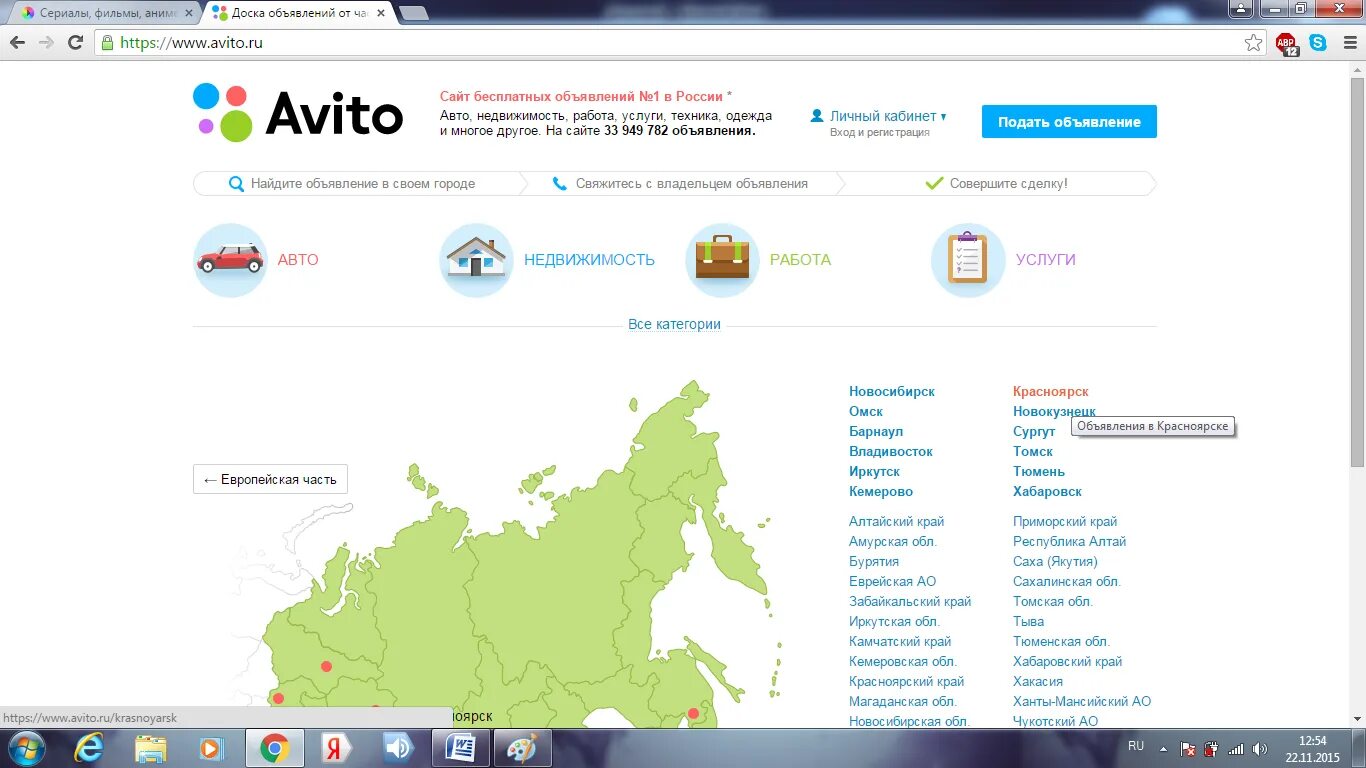Screen dimensions: 1366x768
Task: Select city Барнаул
Action: 876,431
